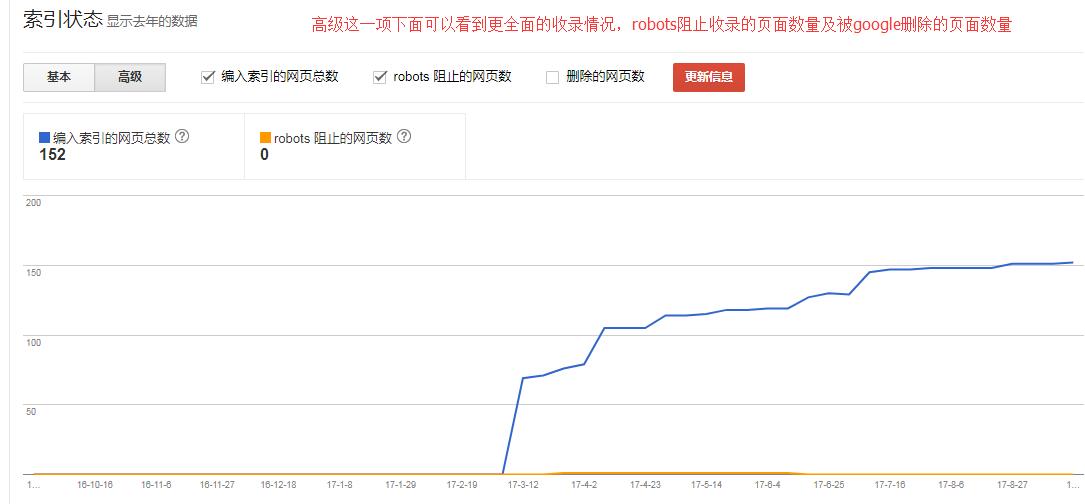
Task: Click the 索引状态 page heading
Action: pyautogui.click(x=63, y=19)
